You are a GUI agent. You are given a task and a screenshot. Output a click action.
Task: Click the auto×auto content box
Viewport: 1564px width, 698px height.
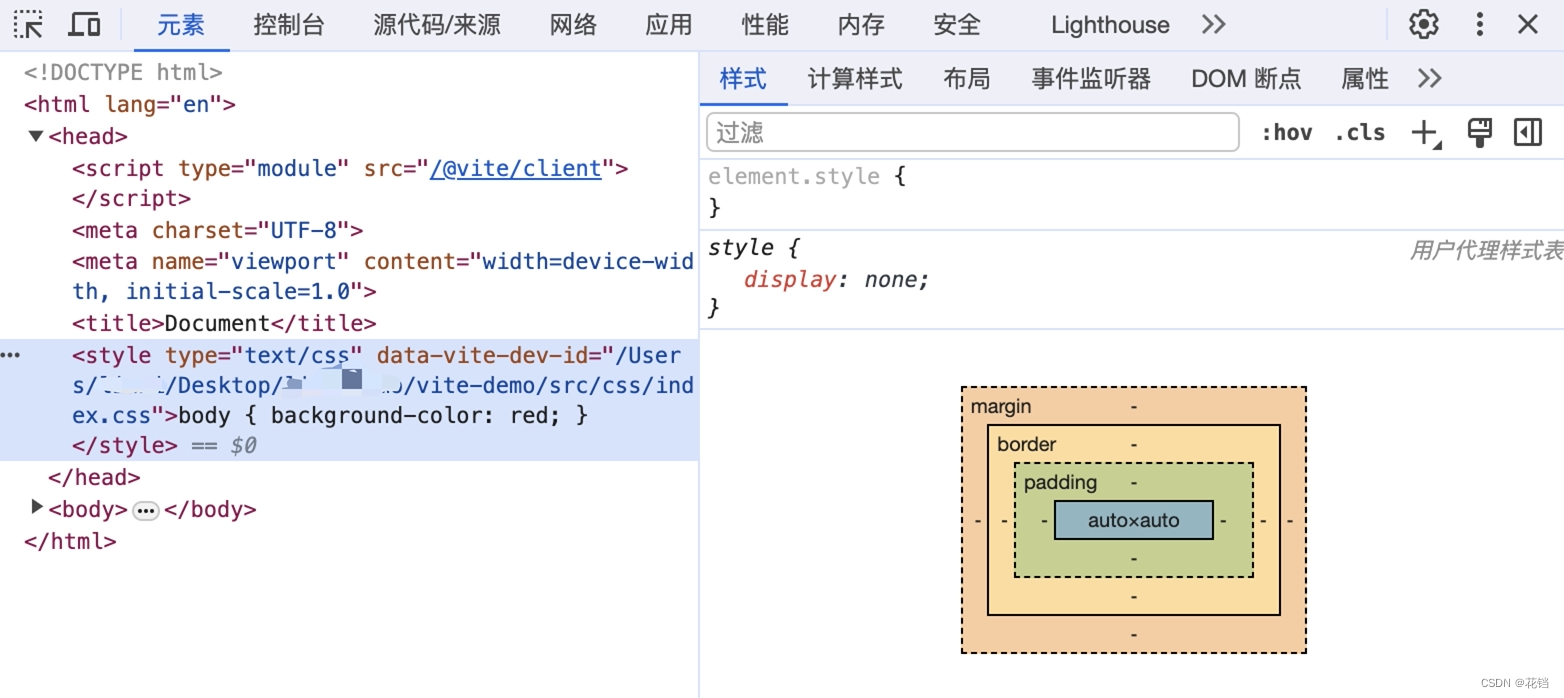coord(1134,520)
